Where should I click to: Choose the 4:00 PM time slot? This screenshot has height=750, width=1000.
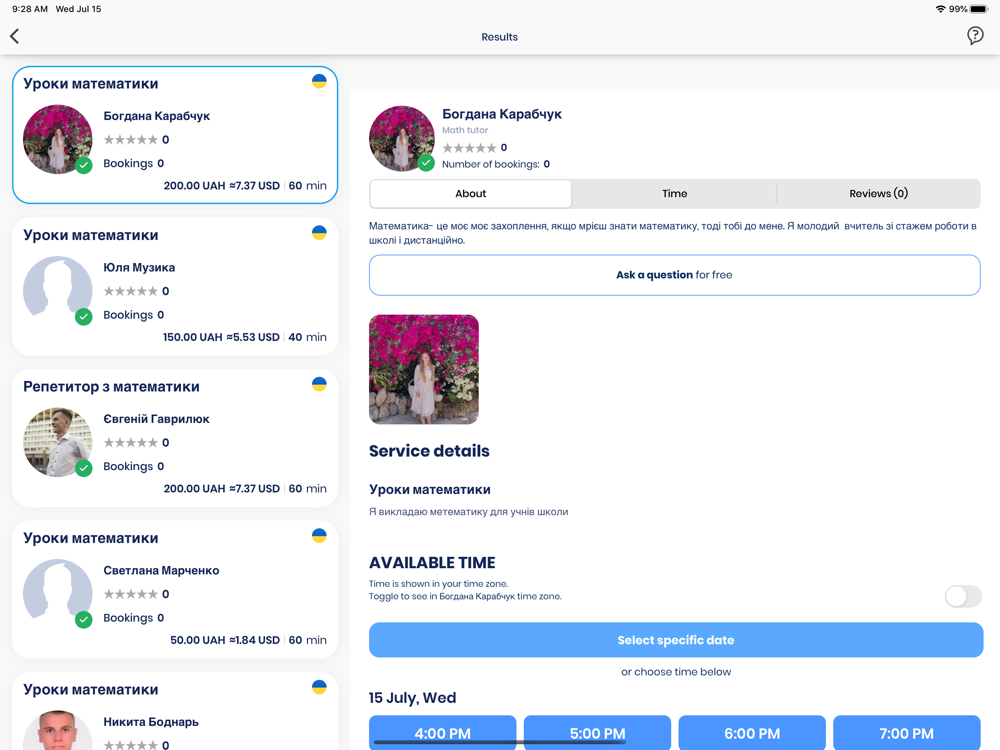(x=443, y=733)
